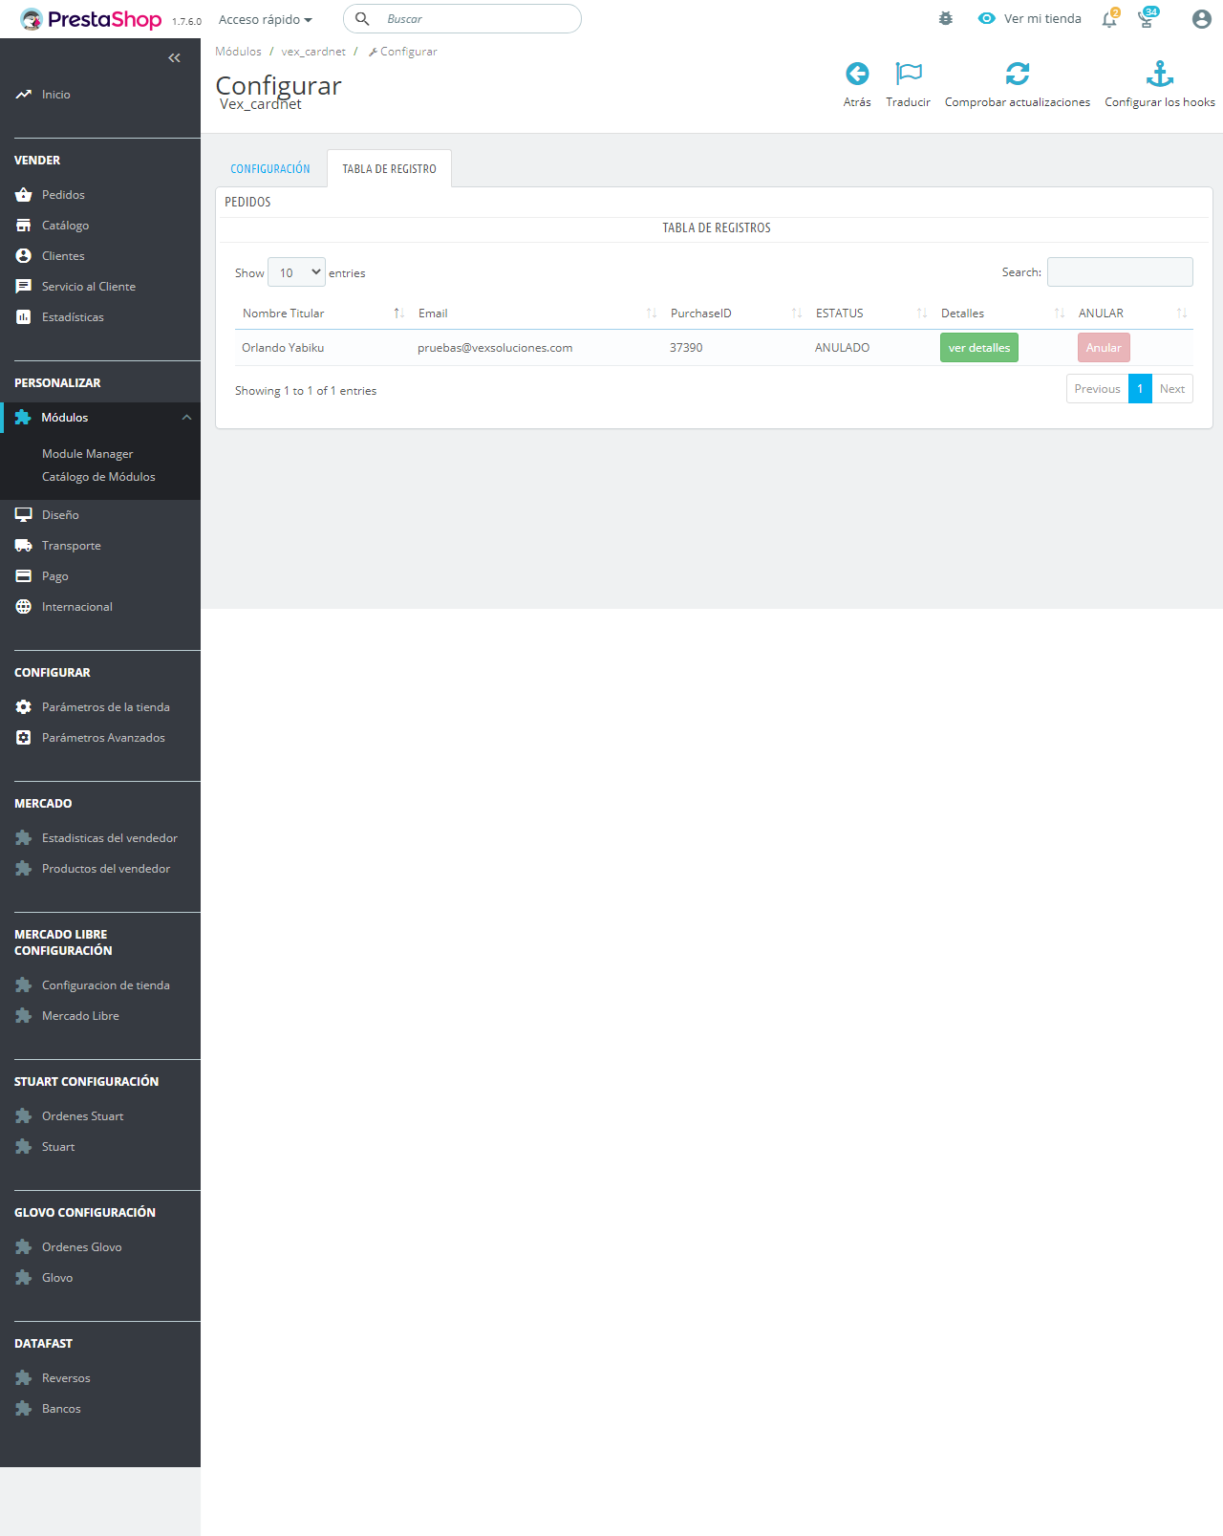The height and width of the screenshot is (1536, 1223).
Task: Open the Acceso rápido dropdown
Action: point(264,18)
